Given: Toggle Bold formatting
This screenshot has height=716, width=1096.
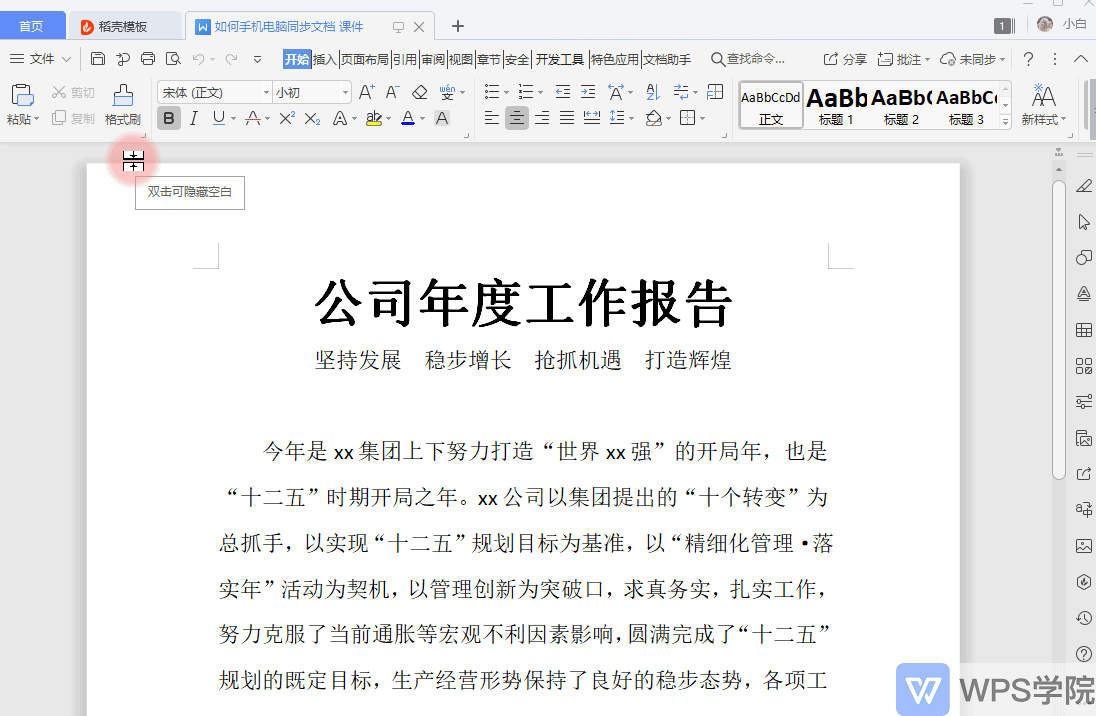Looking at the screenshot, I should point(168,119).
